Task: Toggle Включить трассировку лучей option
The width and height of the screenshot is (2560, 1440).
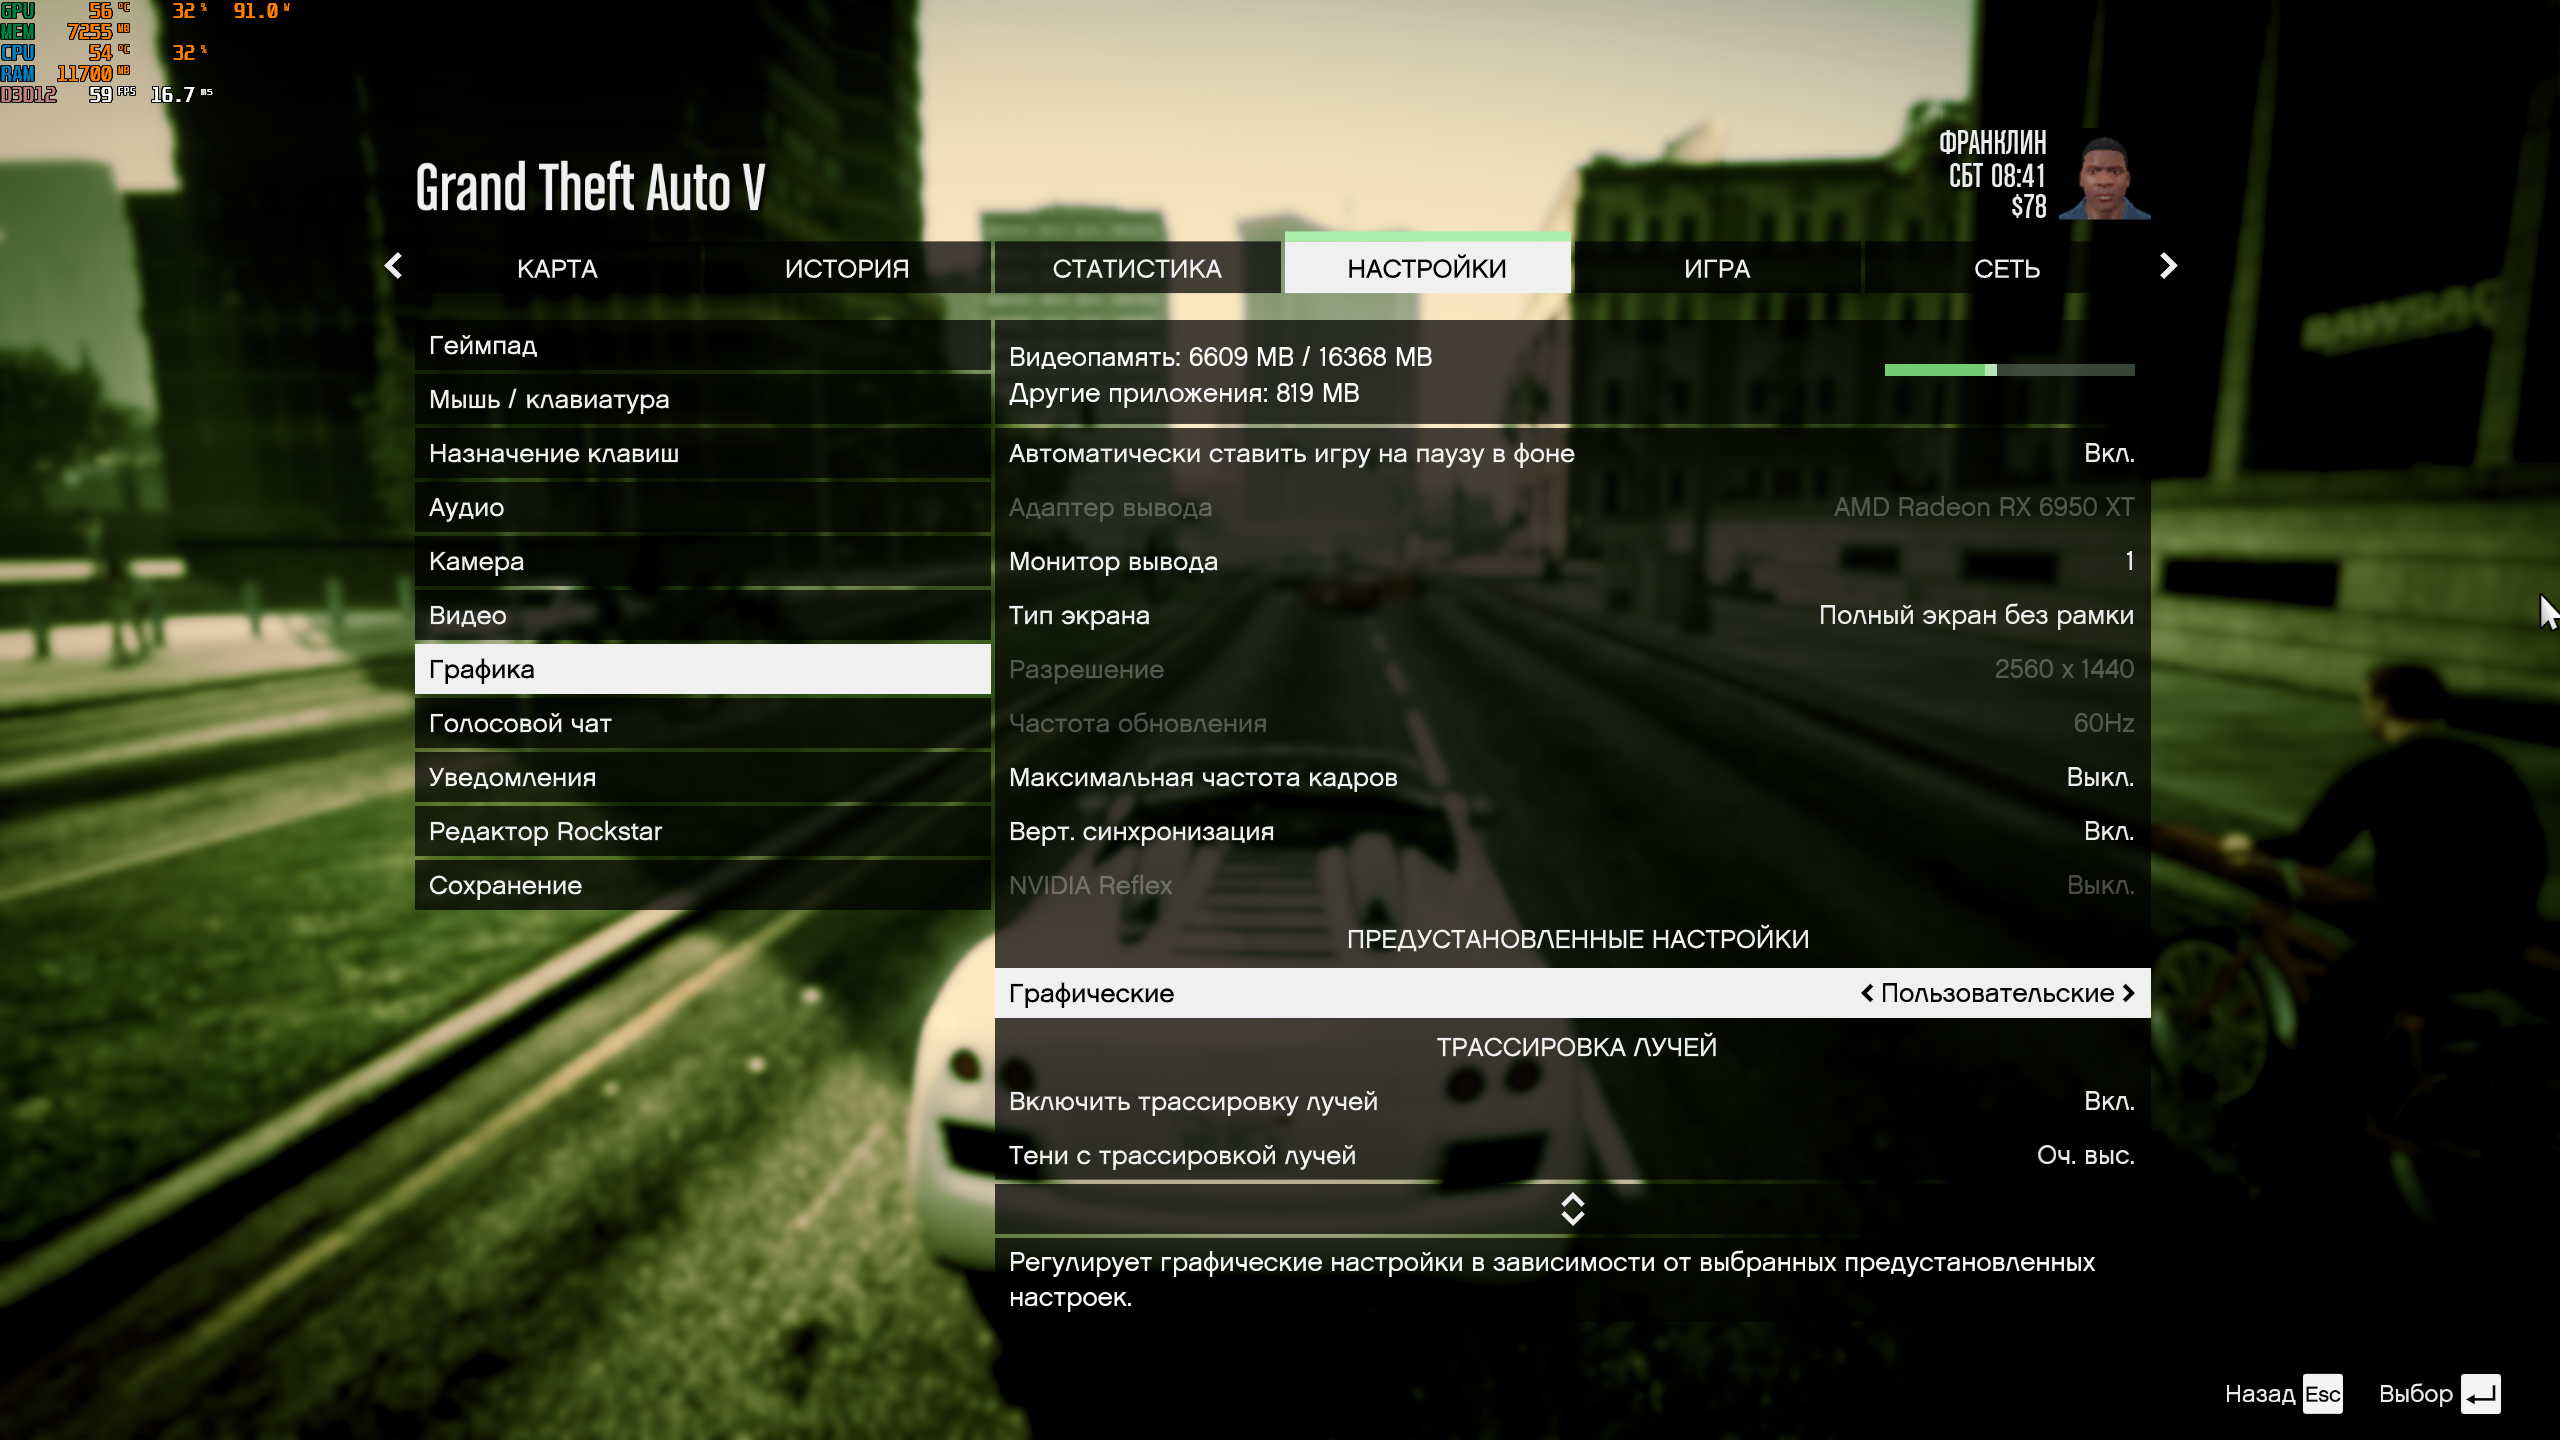Action: click(x=1573, y=1101)
